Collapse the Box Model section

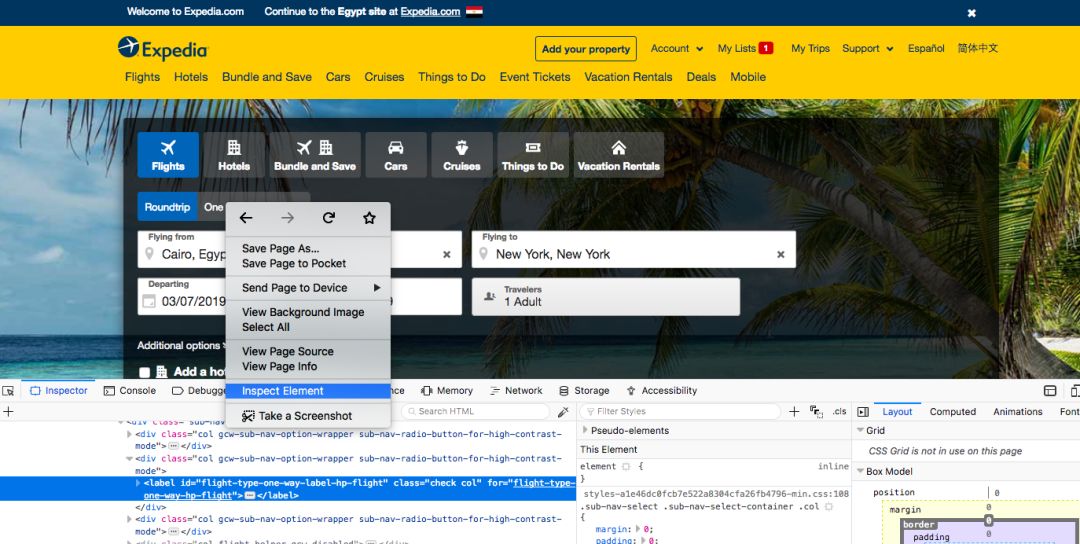(x=860, y=471)
